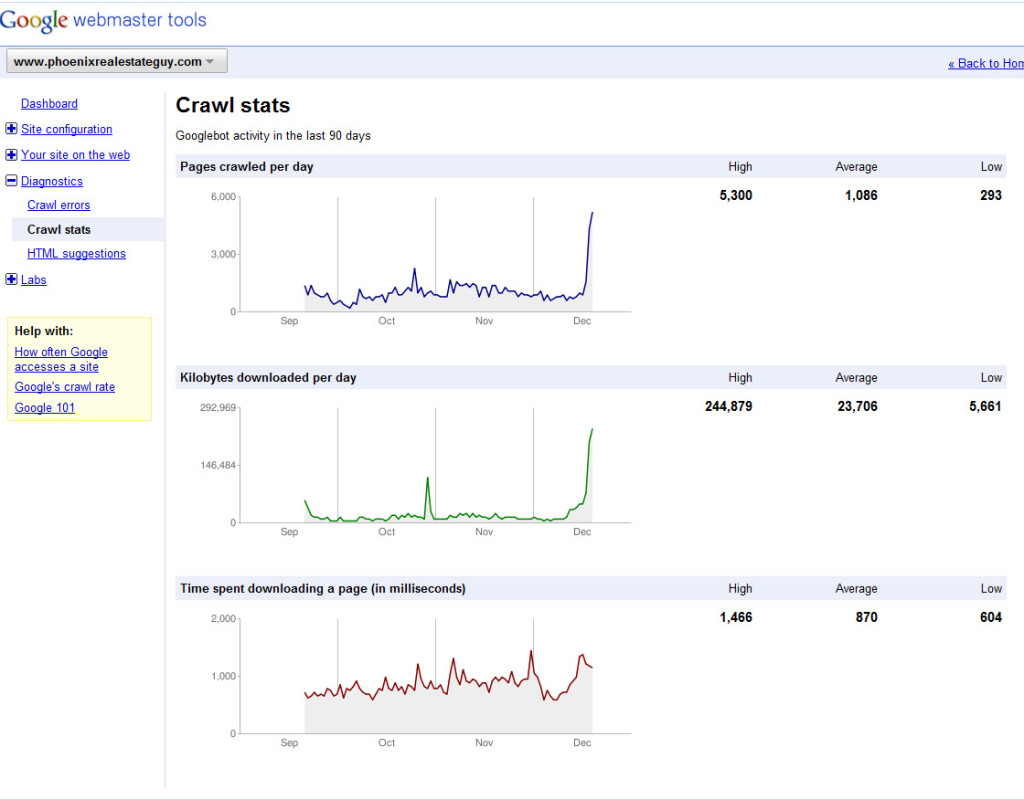Viewport: 1024px width, 800px height.
Task: Click the 6,000 axis label on pages chart
Action: [223, 197]
